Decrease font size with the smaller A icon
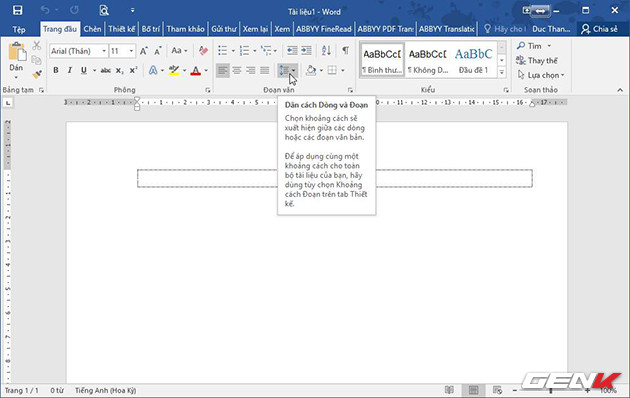630x398 pixels. click(158, 51)
